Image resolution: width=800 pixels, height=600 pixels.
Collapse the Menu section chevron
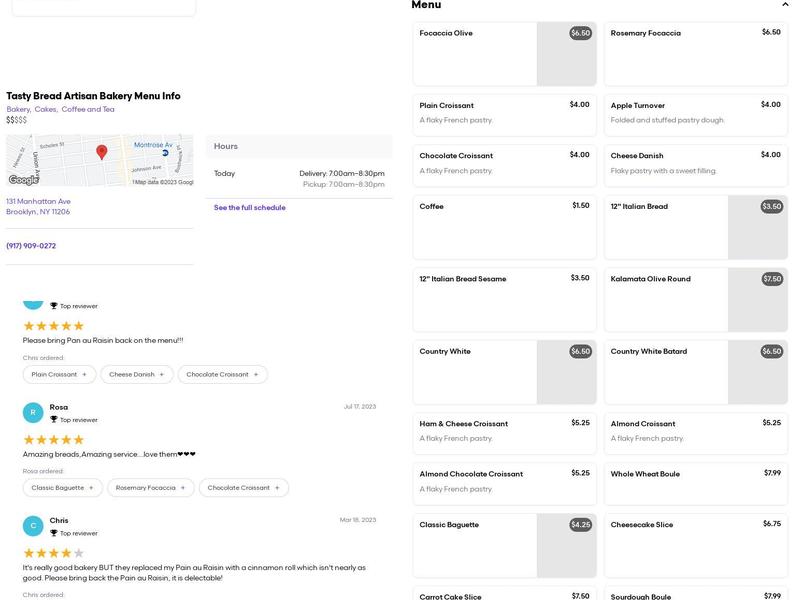785,5
